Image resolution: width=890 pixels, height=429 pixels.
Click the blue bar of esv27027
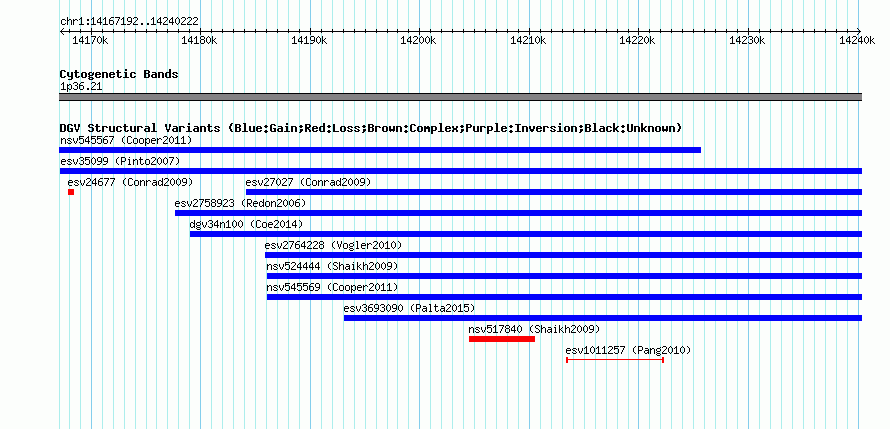click(x=554, y=192)
